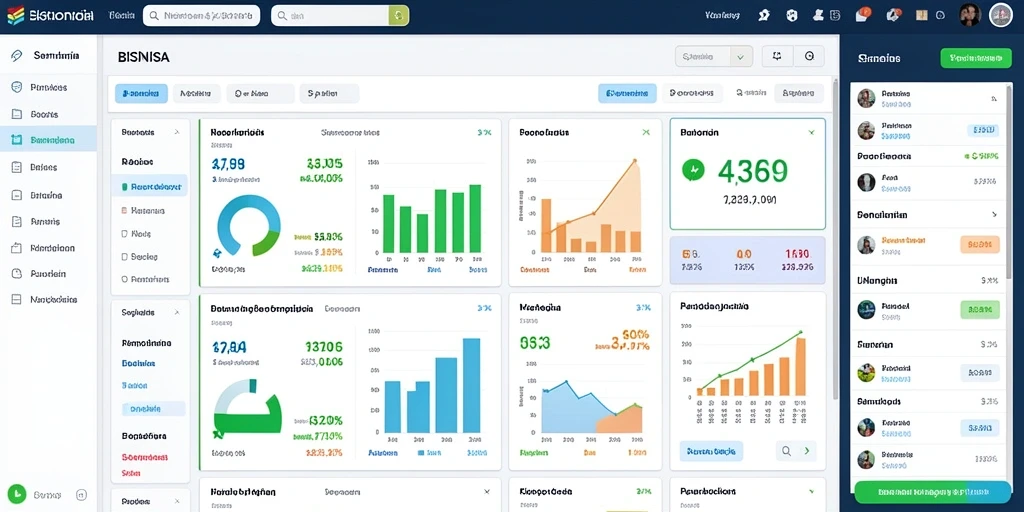Open the mail icon with orange notification badge

862,15
